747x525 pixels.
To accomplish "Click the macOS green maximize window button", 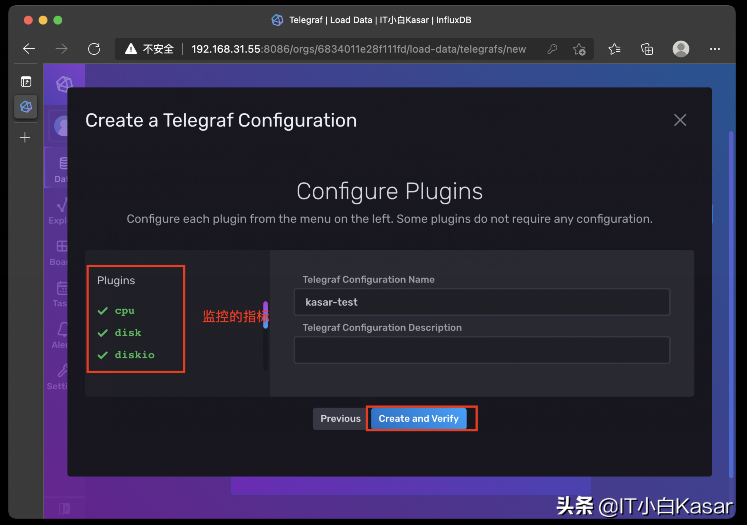I will 58,20.
